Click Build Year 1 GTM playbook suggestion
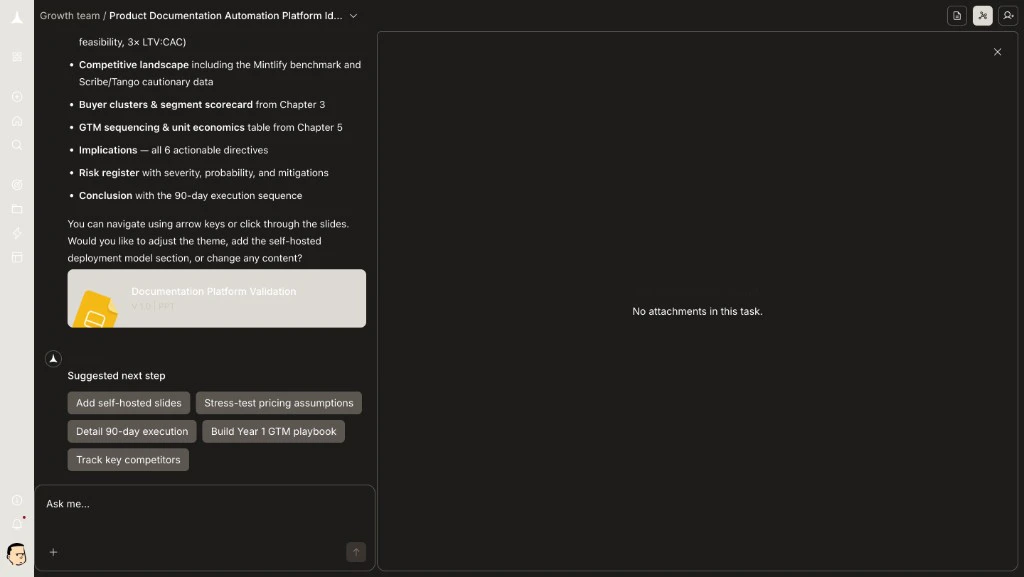This screenshot has width=1024, height=577. 273,431
